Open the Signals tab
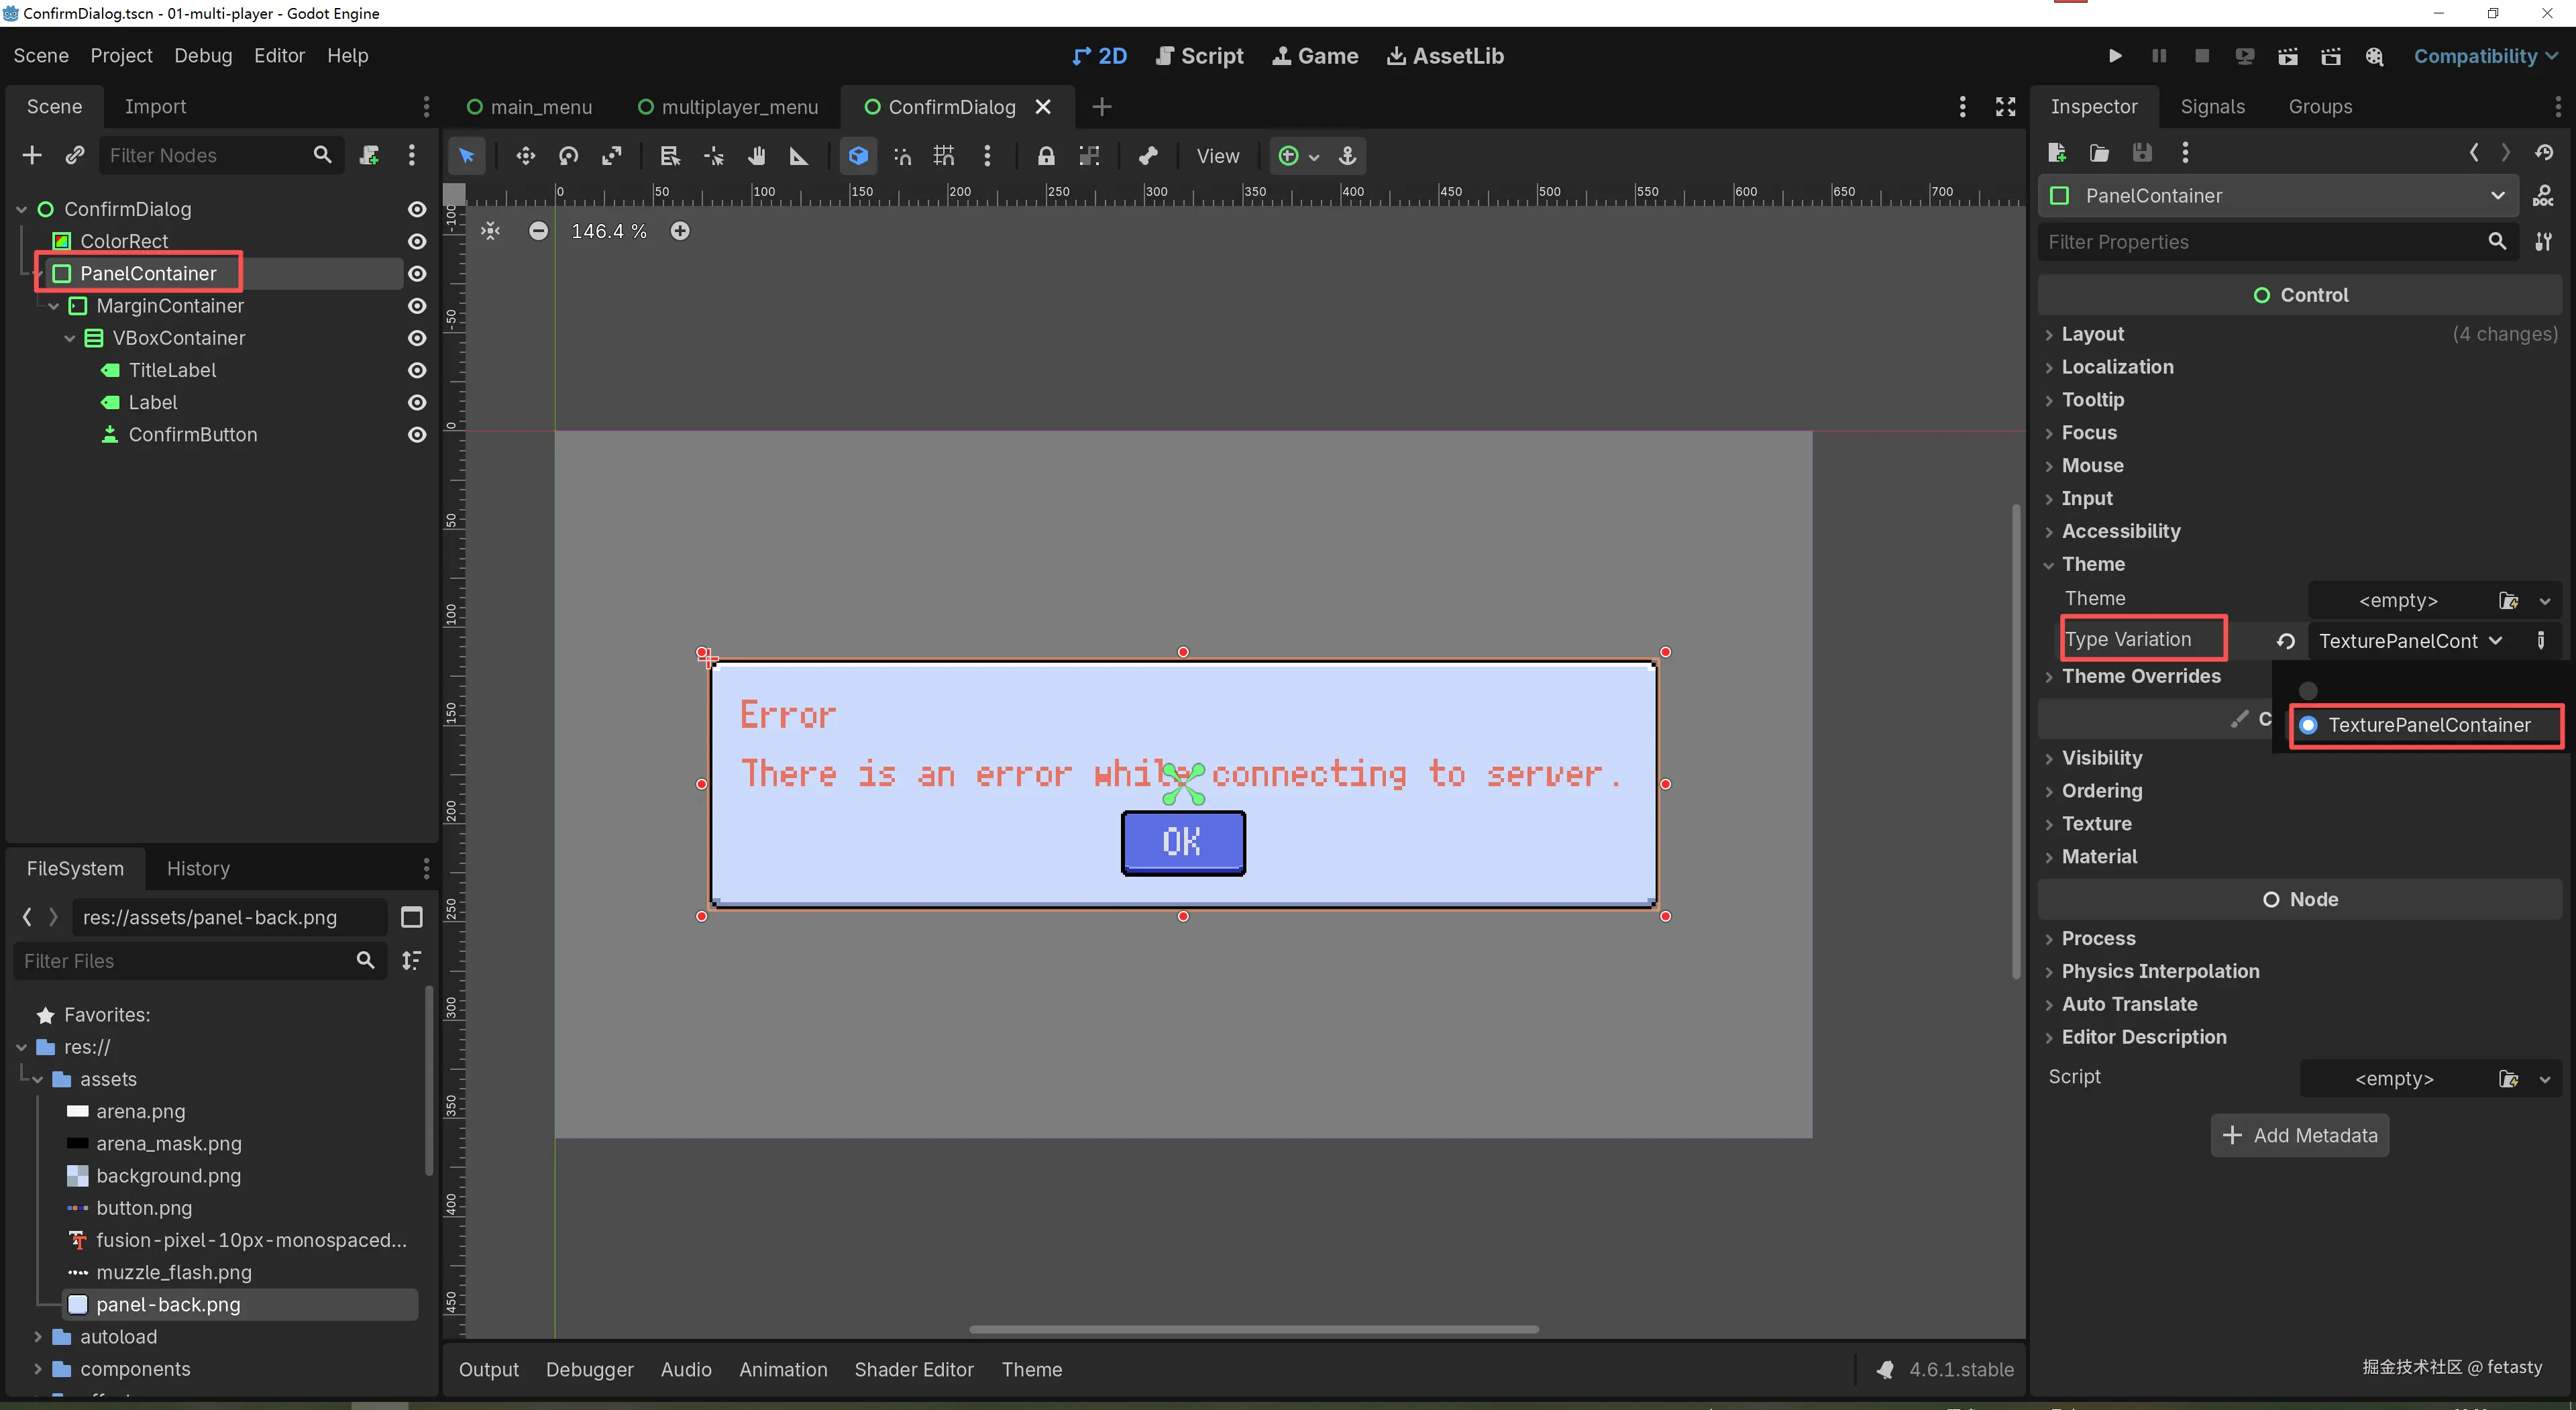The height and width of the screenshot is (1410, 2576). tap(2212, 106)
